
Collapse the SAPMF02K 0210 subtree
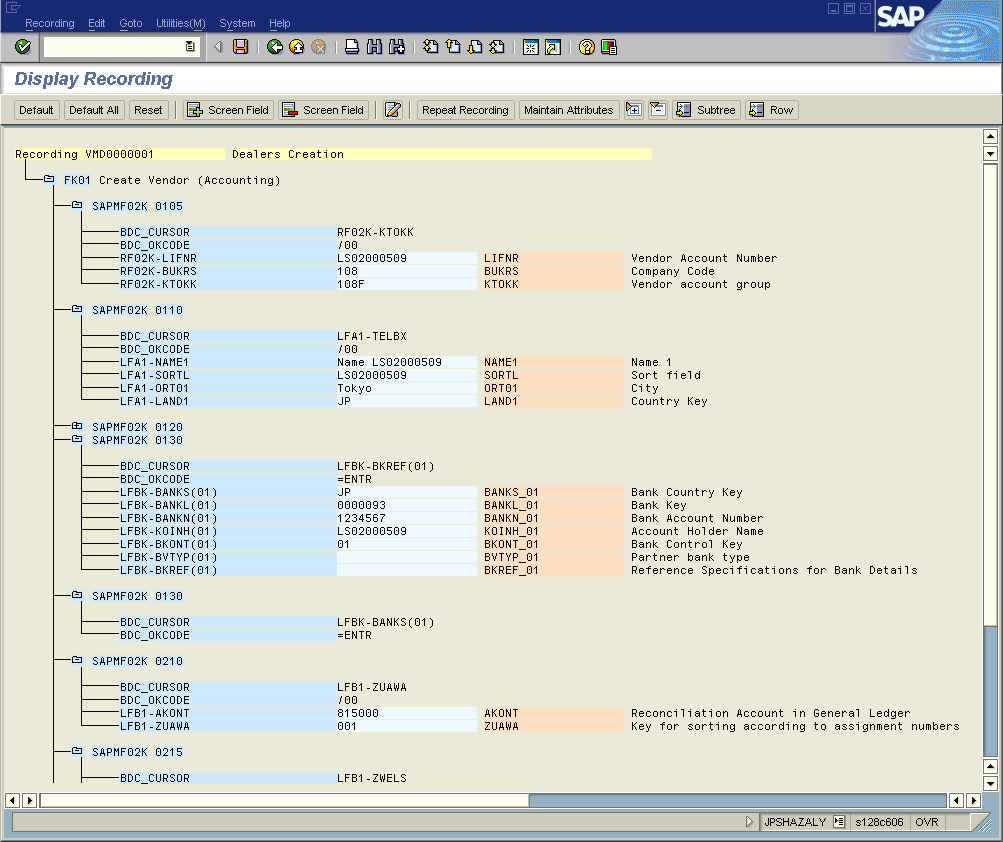[77, 661]
